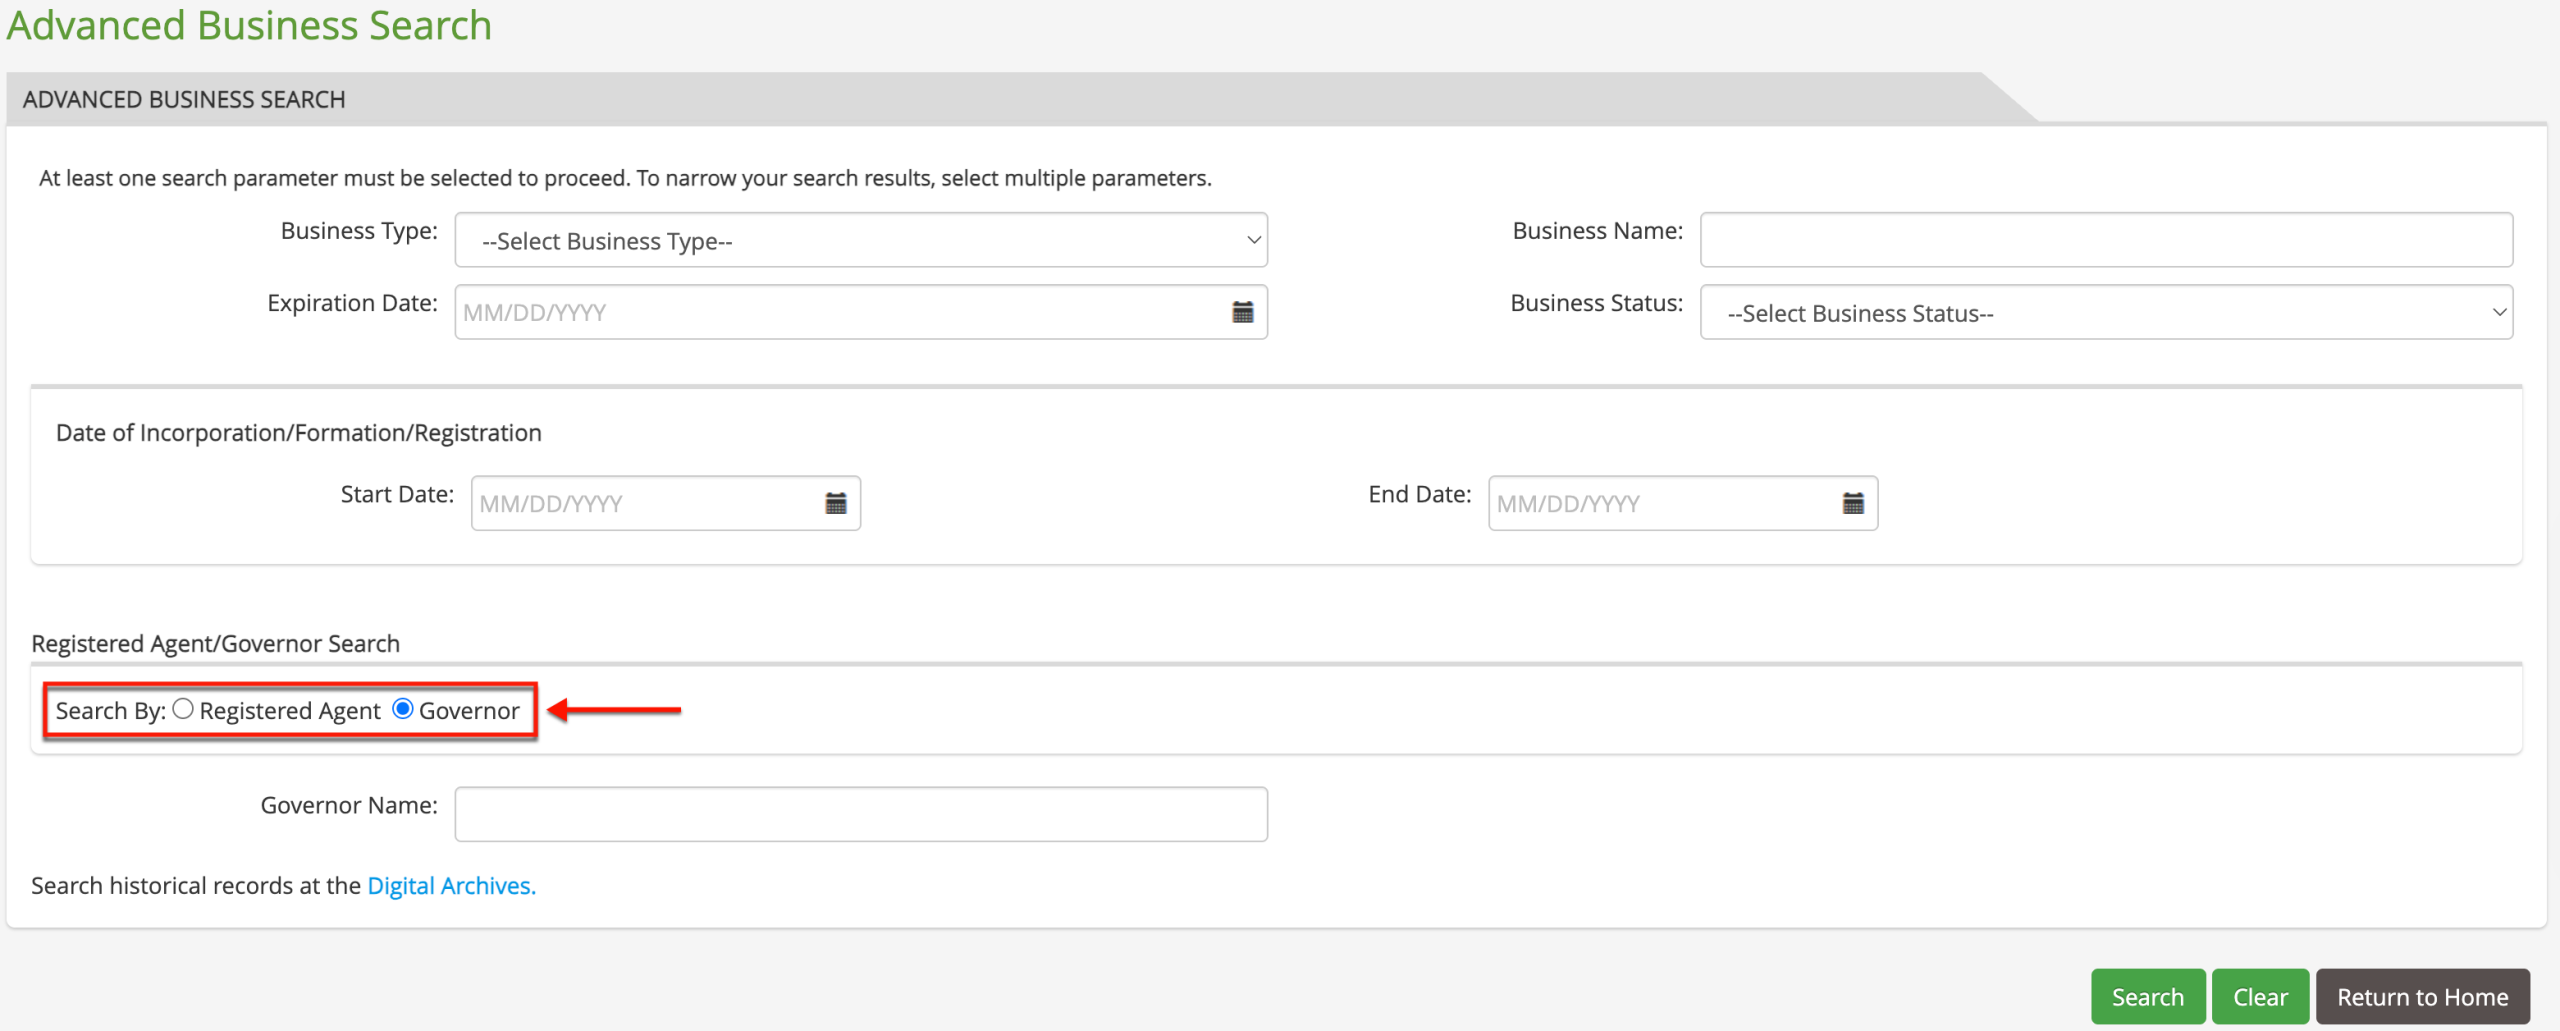Screen dimensions: 2560x1031
Task: Click into the End Date field
Action: pyautogui.click(x=1683, y=503)
